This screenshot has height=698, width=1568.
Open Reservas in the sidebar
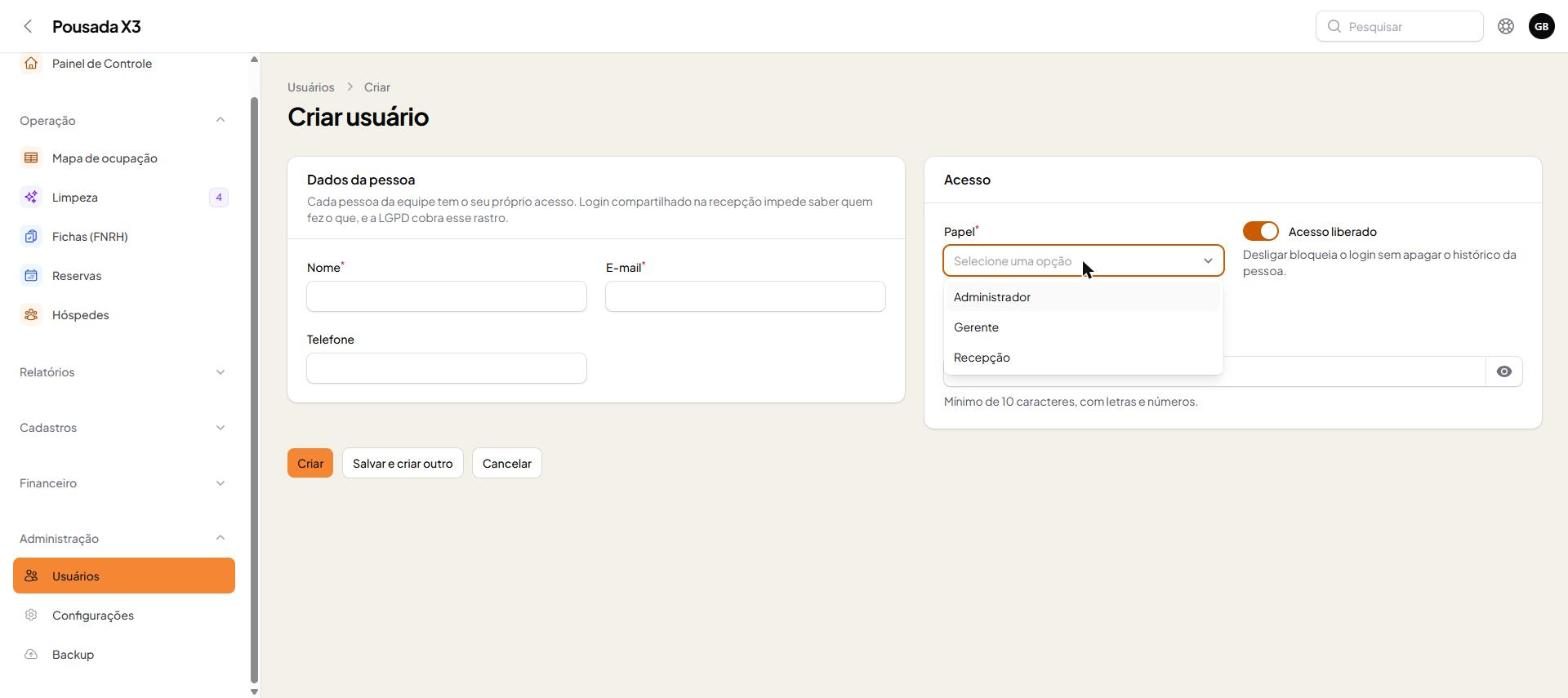[124, 276]
